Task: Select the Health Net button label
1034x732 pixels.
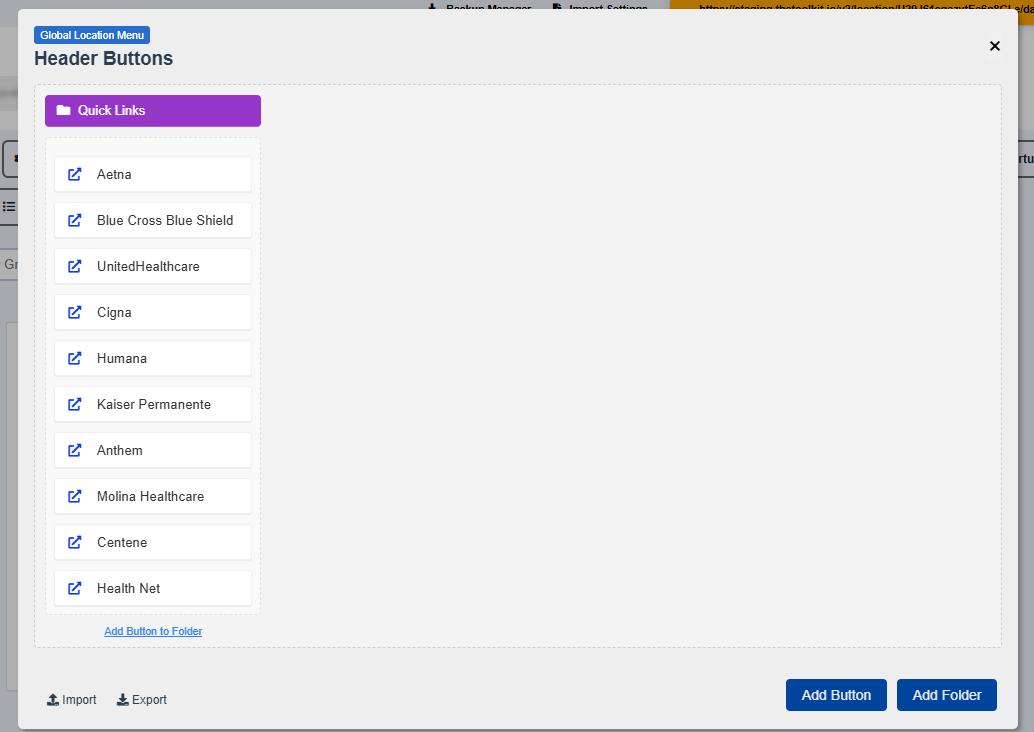Action: [129, 588]
